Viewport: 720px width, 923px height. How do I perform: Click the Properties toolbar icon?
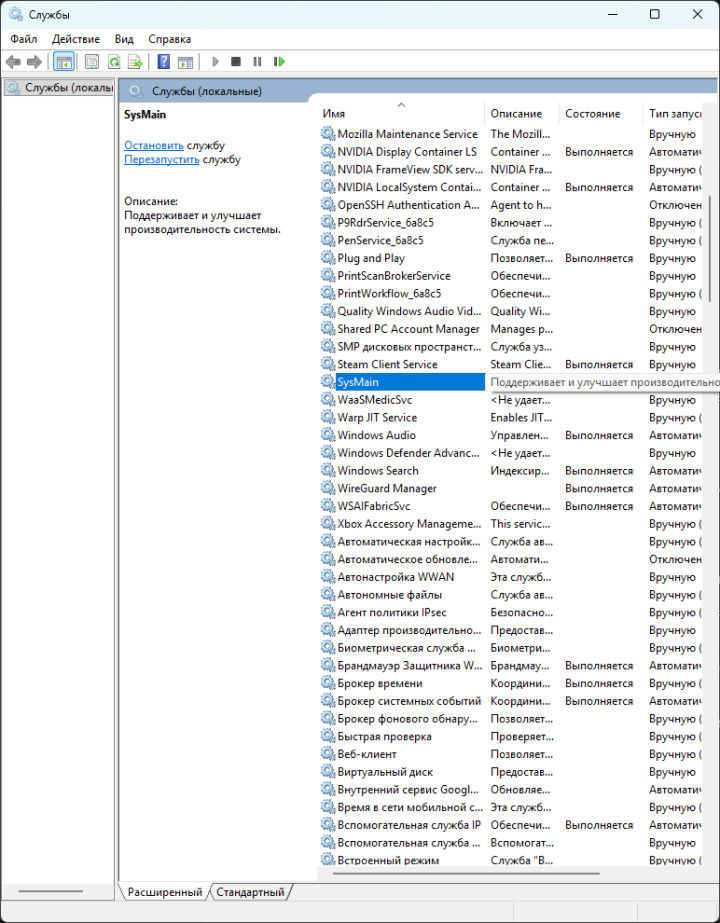pos(92,62)
